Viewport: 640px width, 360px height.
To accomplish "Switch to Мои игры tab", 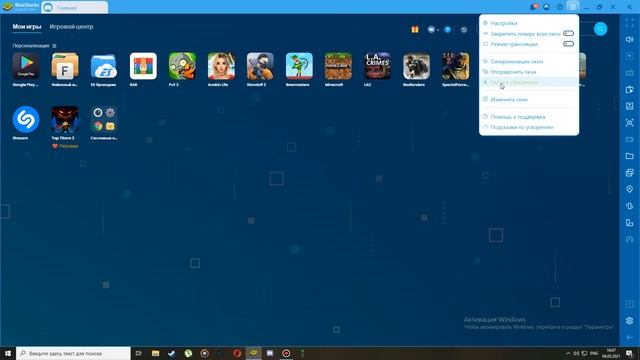I will pos(27,27).
